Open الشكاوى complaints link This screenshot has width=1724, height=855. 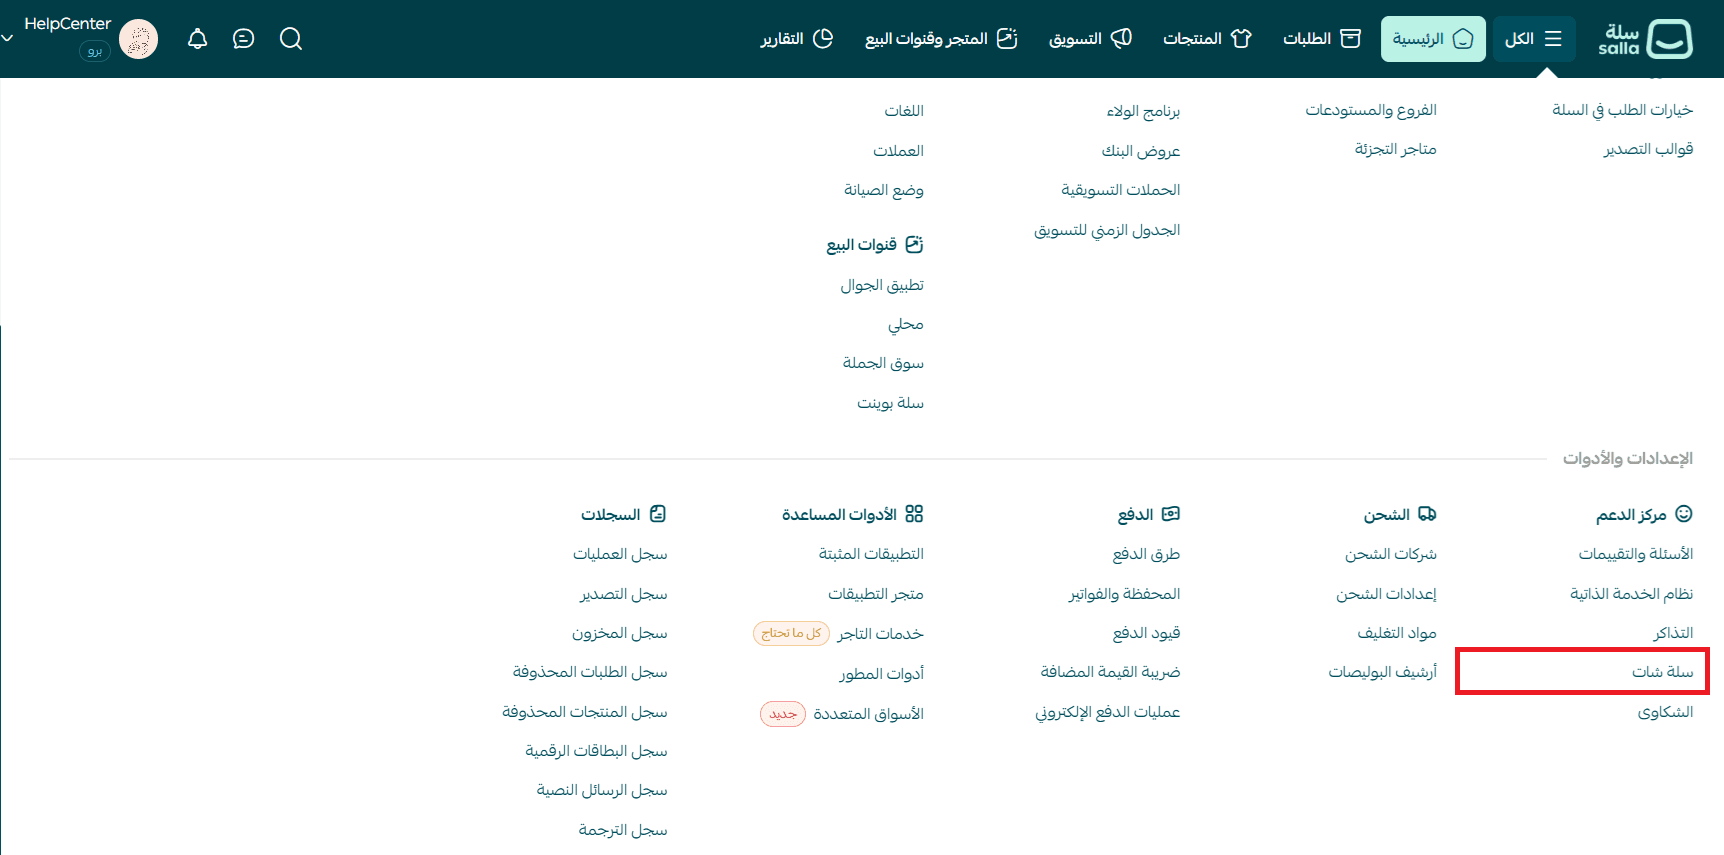[1665, 712]
